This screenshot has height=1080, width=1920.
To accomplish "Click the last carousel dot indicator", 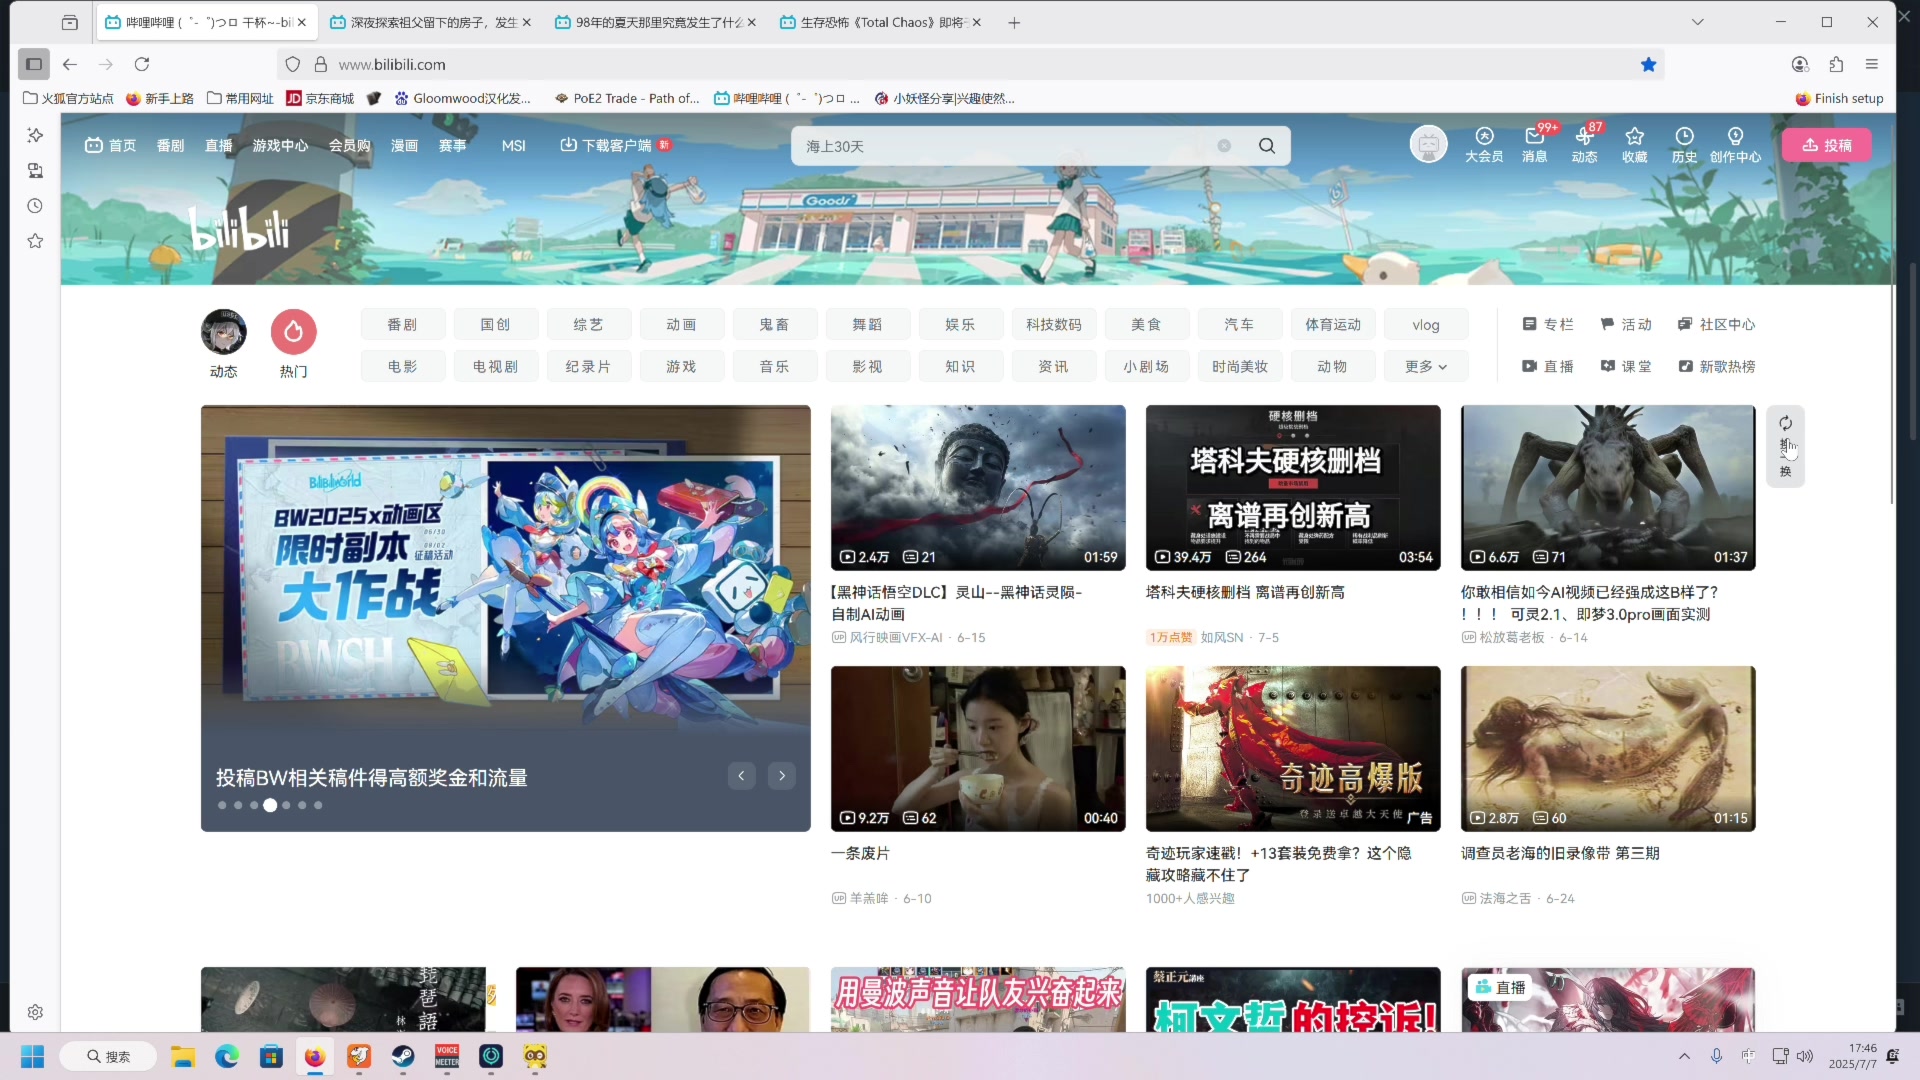I will tap(318, 806).
